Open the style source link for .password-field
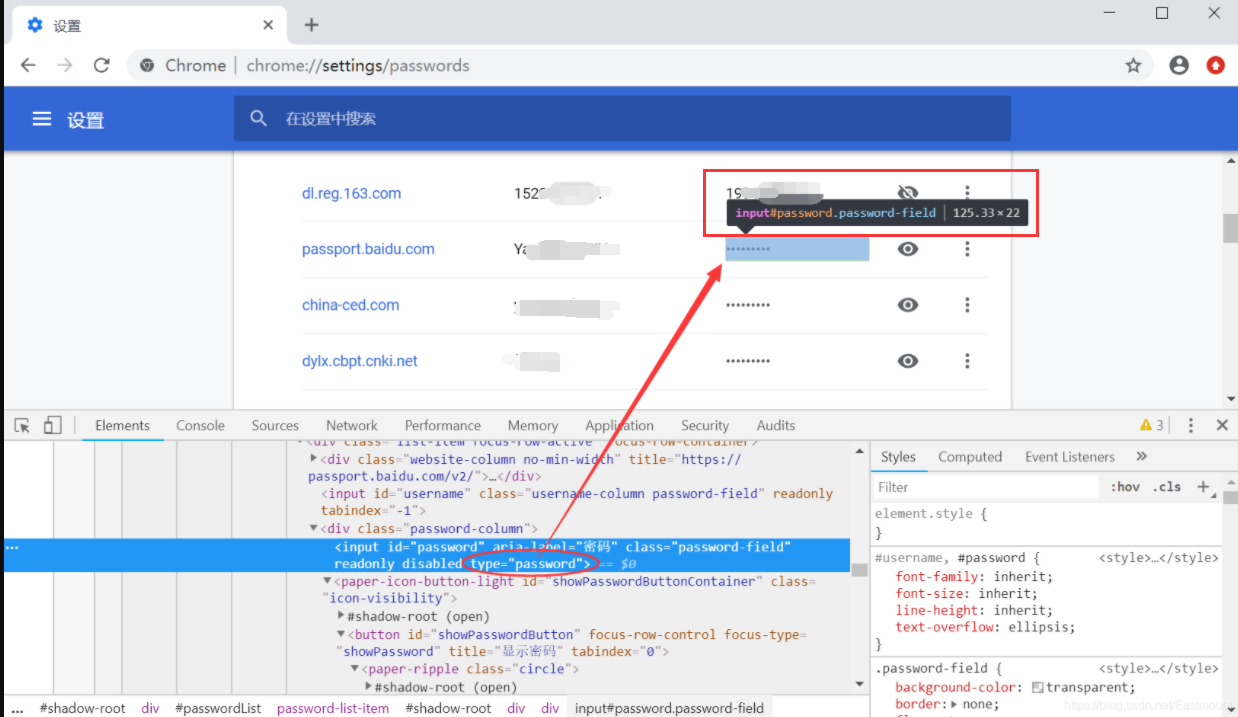 coord(1158,668)
